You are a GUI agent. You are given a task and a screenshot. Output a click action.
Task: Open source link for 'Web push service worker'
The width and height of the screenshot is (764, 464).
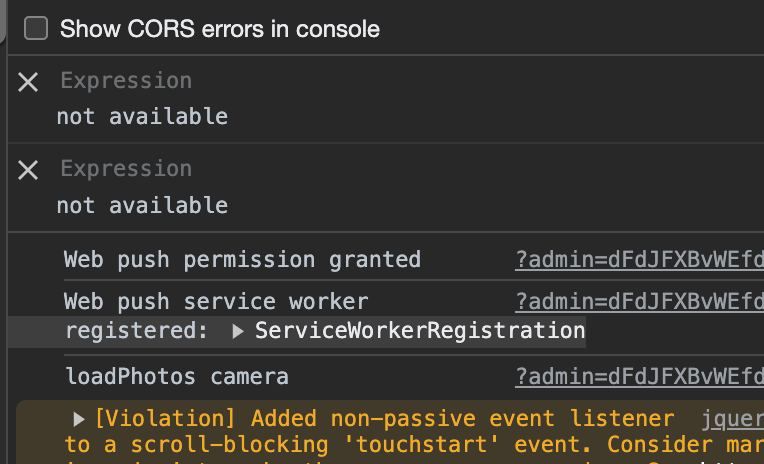pos(638,301)
